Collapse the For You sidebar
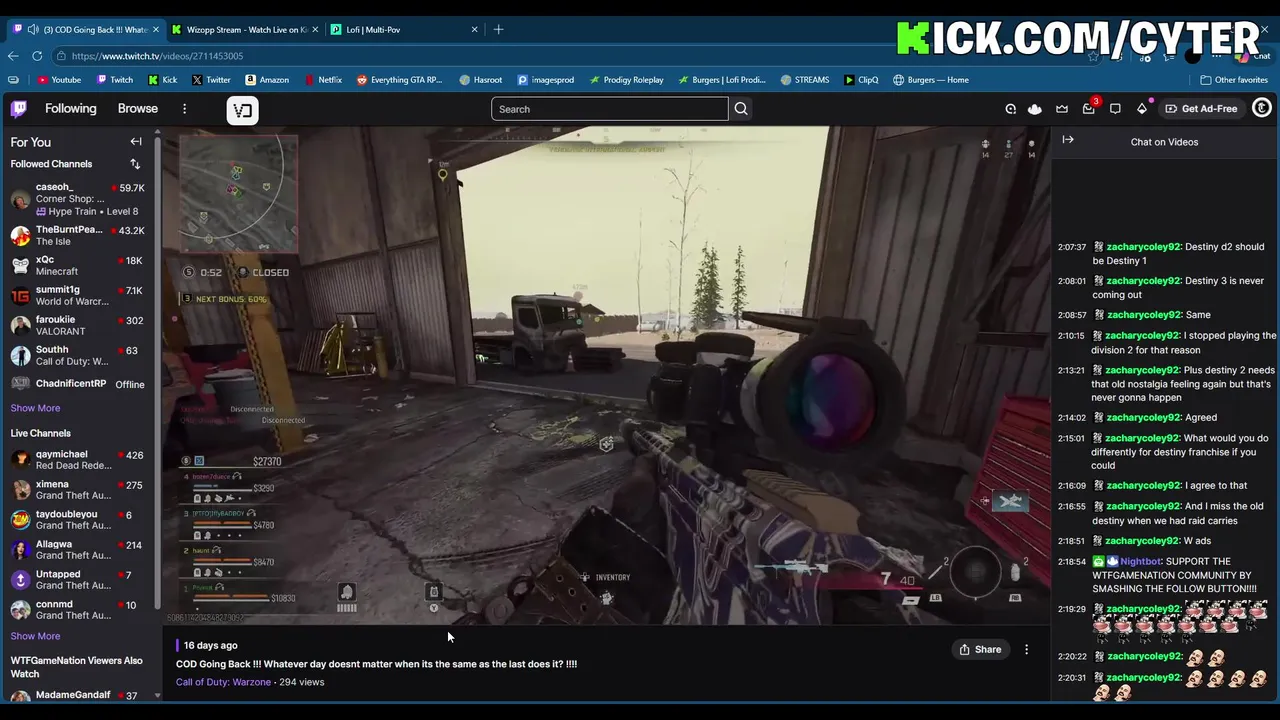Image resolution: width=1280 pixels, height=720 pixels. (x=136, y=142)
